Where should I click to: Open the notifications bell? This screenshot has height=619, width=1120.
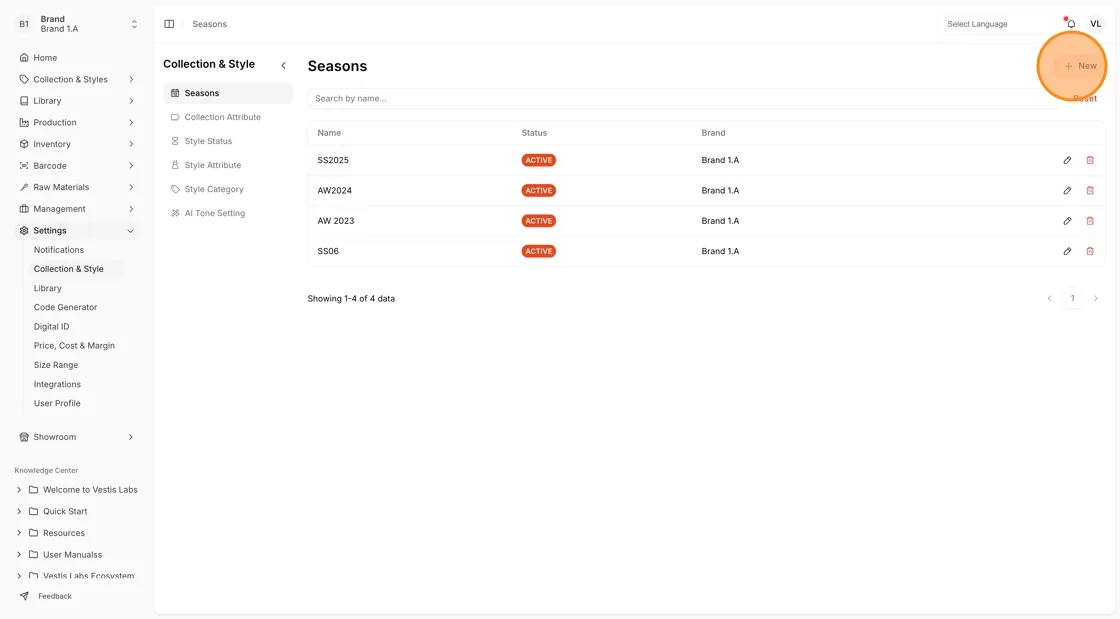click(1071, 24)
